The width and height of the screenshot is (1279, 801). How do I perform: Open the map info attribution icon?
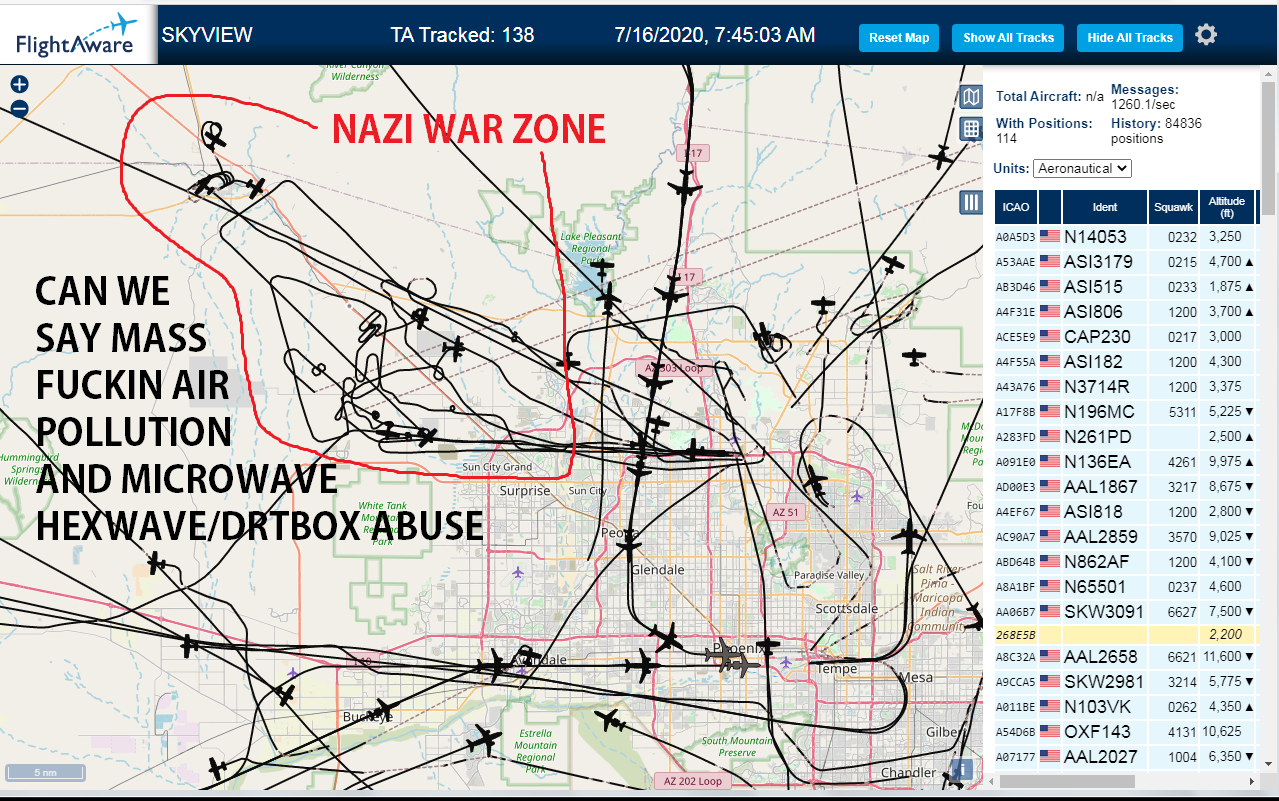[x=962, y=770]
